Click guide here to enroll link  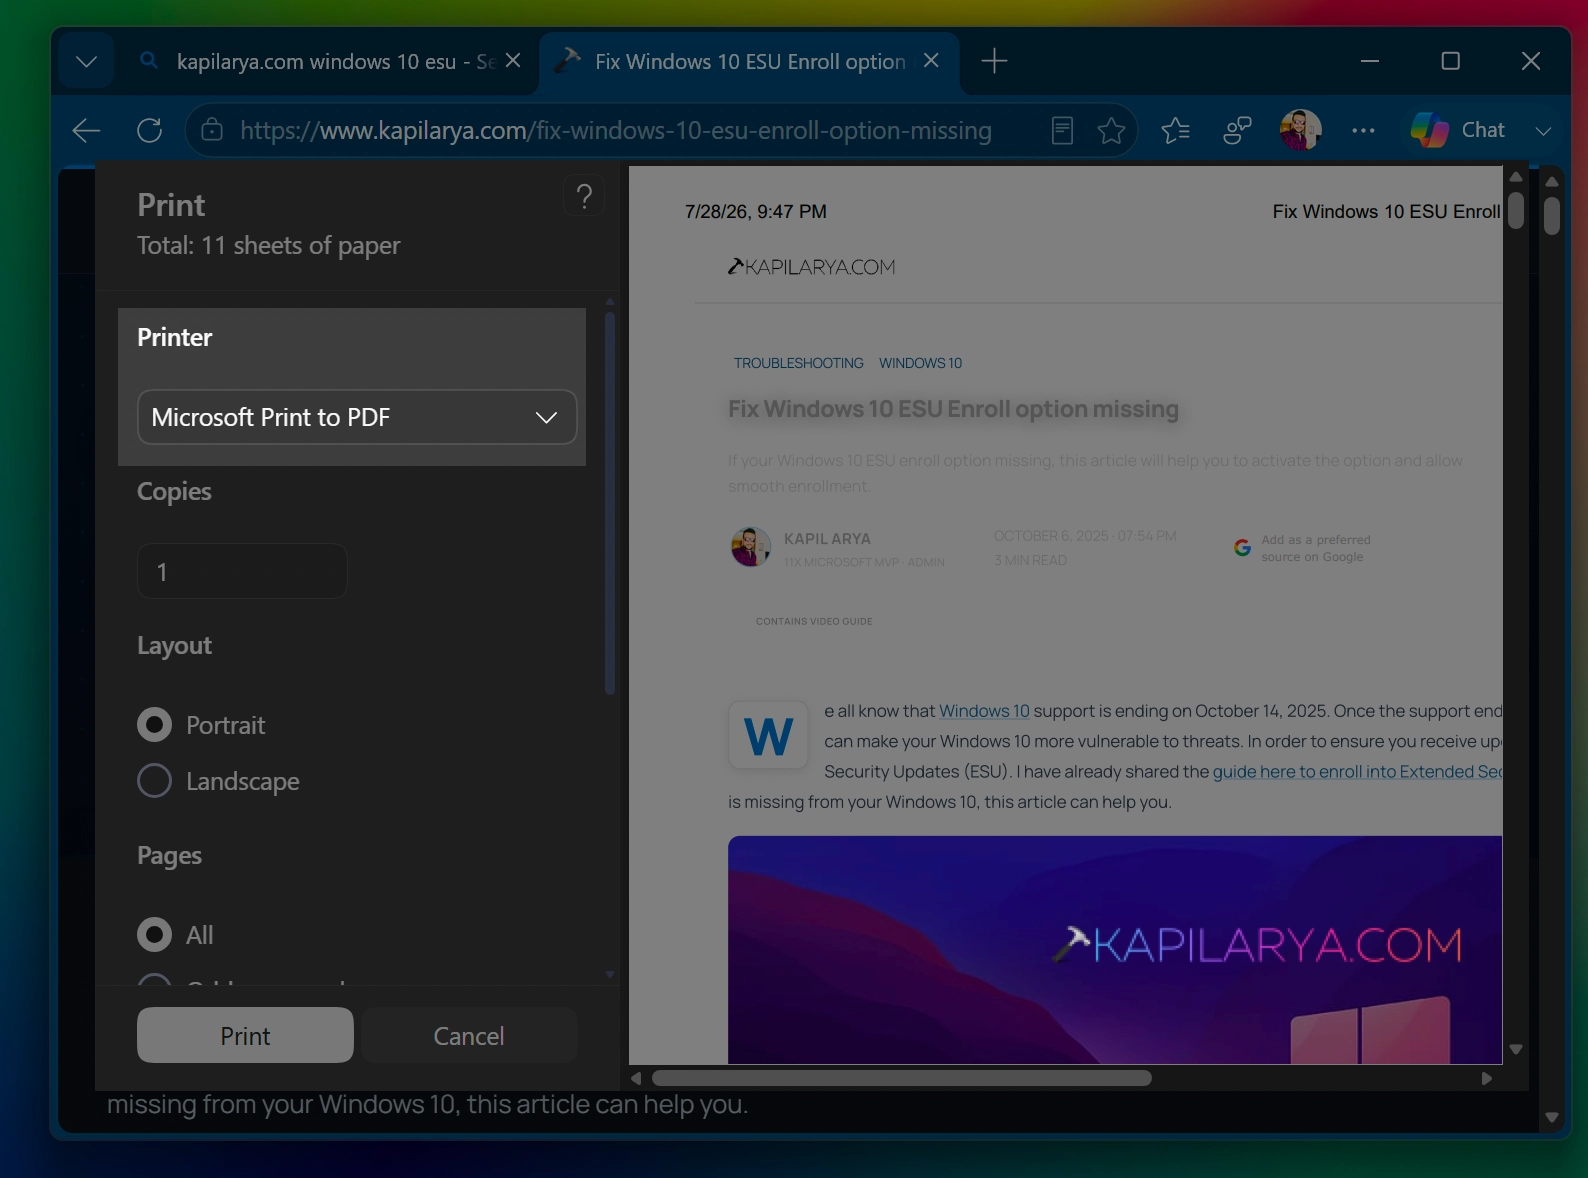(1357, 772)
